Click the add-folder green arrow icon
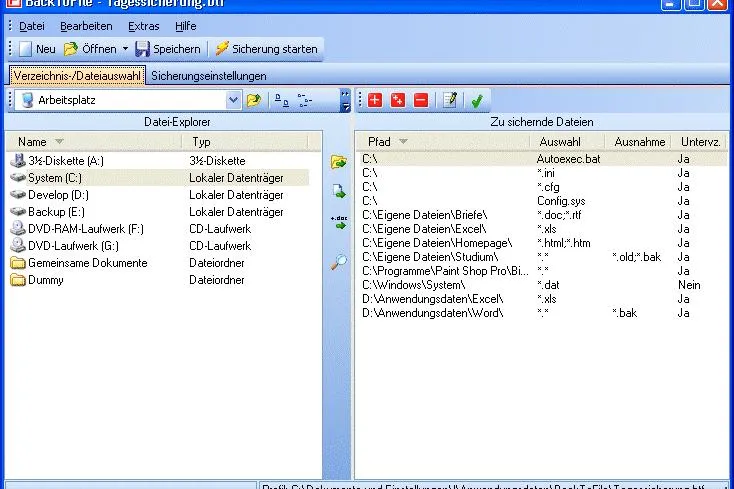The width and height of the screenshot is (734, 489). pyautogui.click(x=338, y=162)
